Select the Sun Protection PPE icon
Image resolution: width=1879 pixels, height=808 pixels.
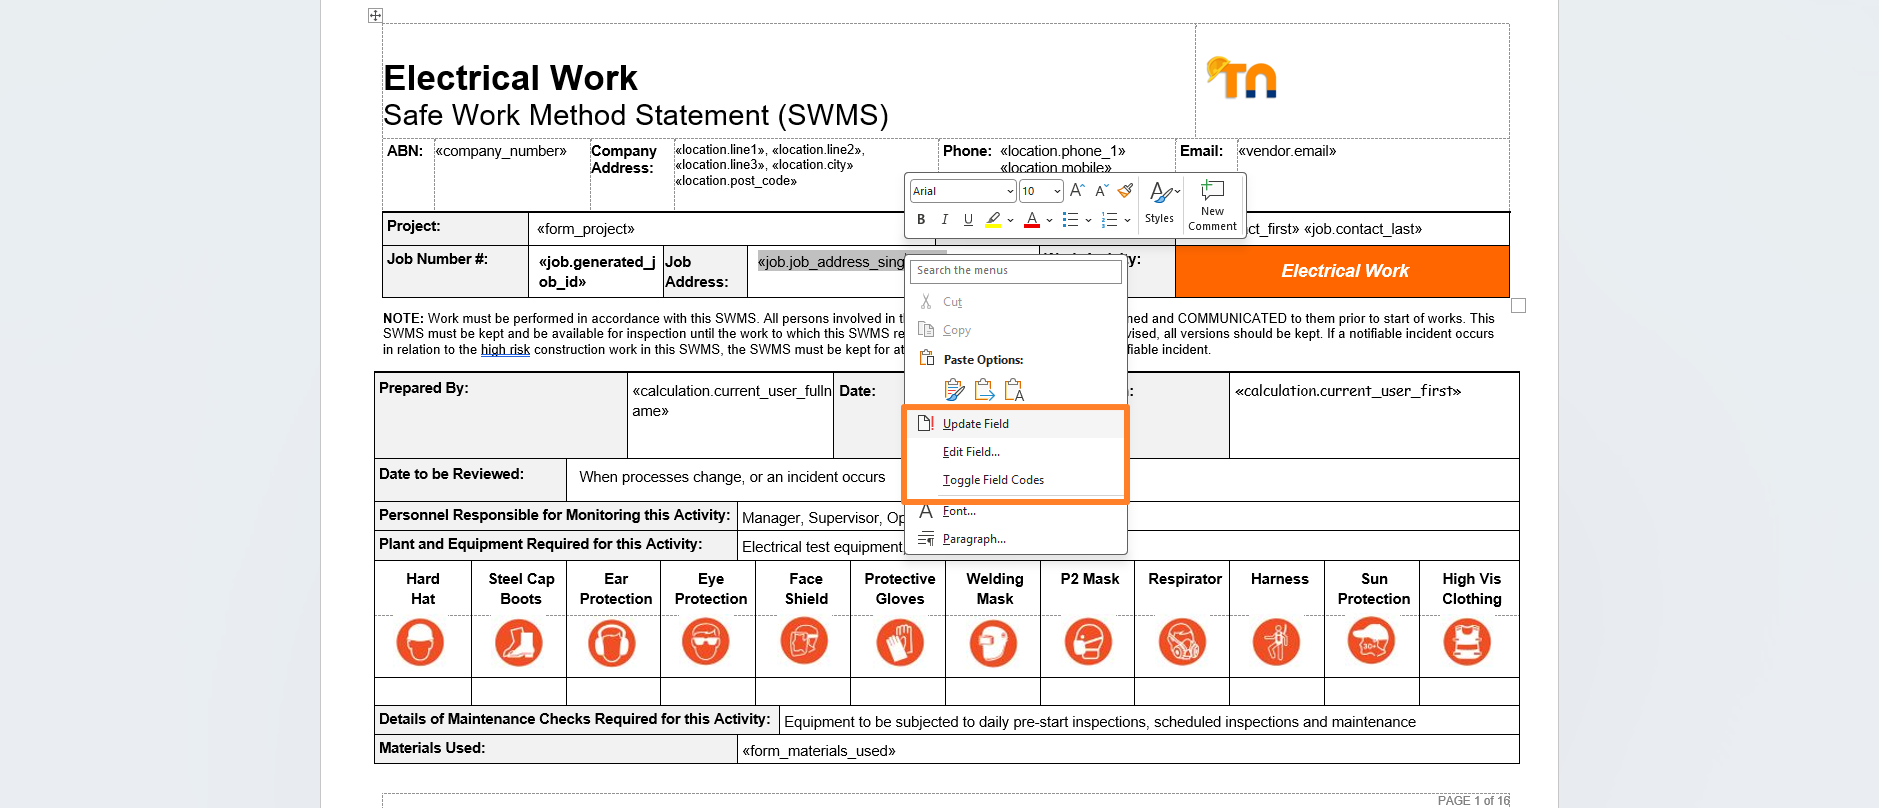point(1371,642)
